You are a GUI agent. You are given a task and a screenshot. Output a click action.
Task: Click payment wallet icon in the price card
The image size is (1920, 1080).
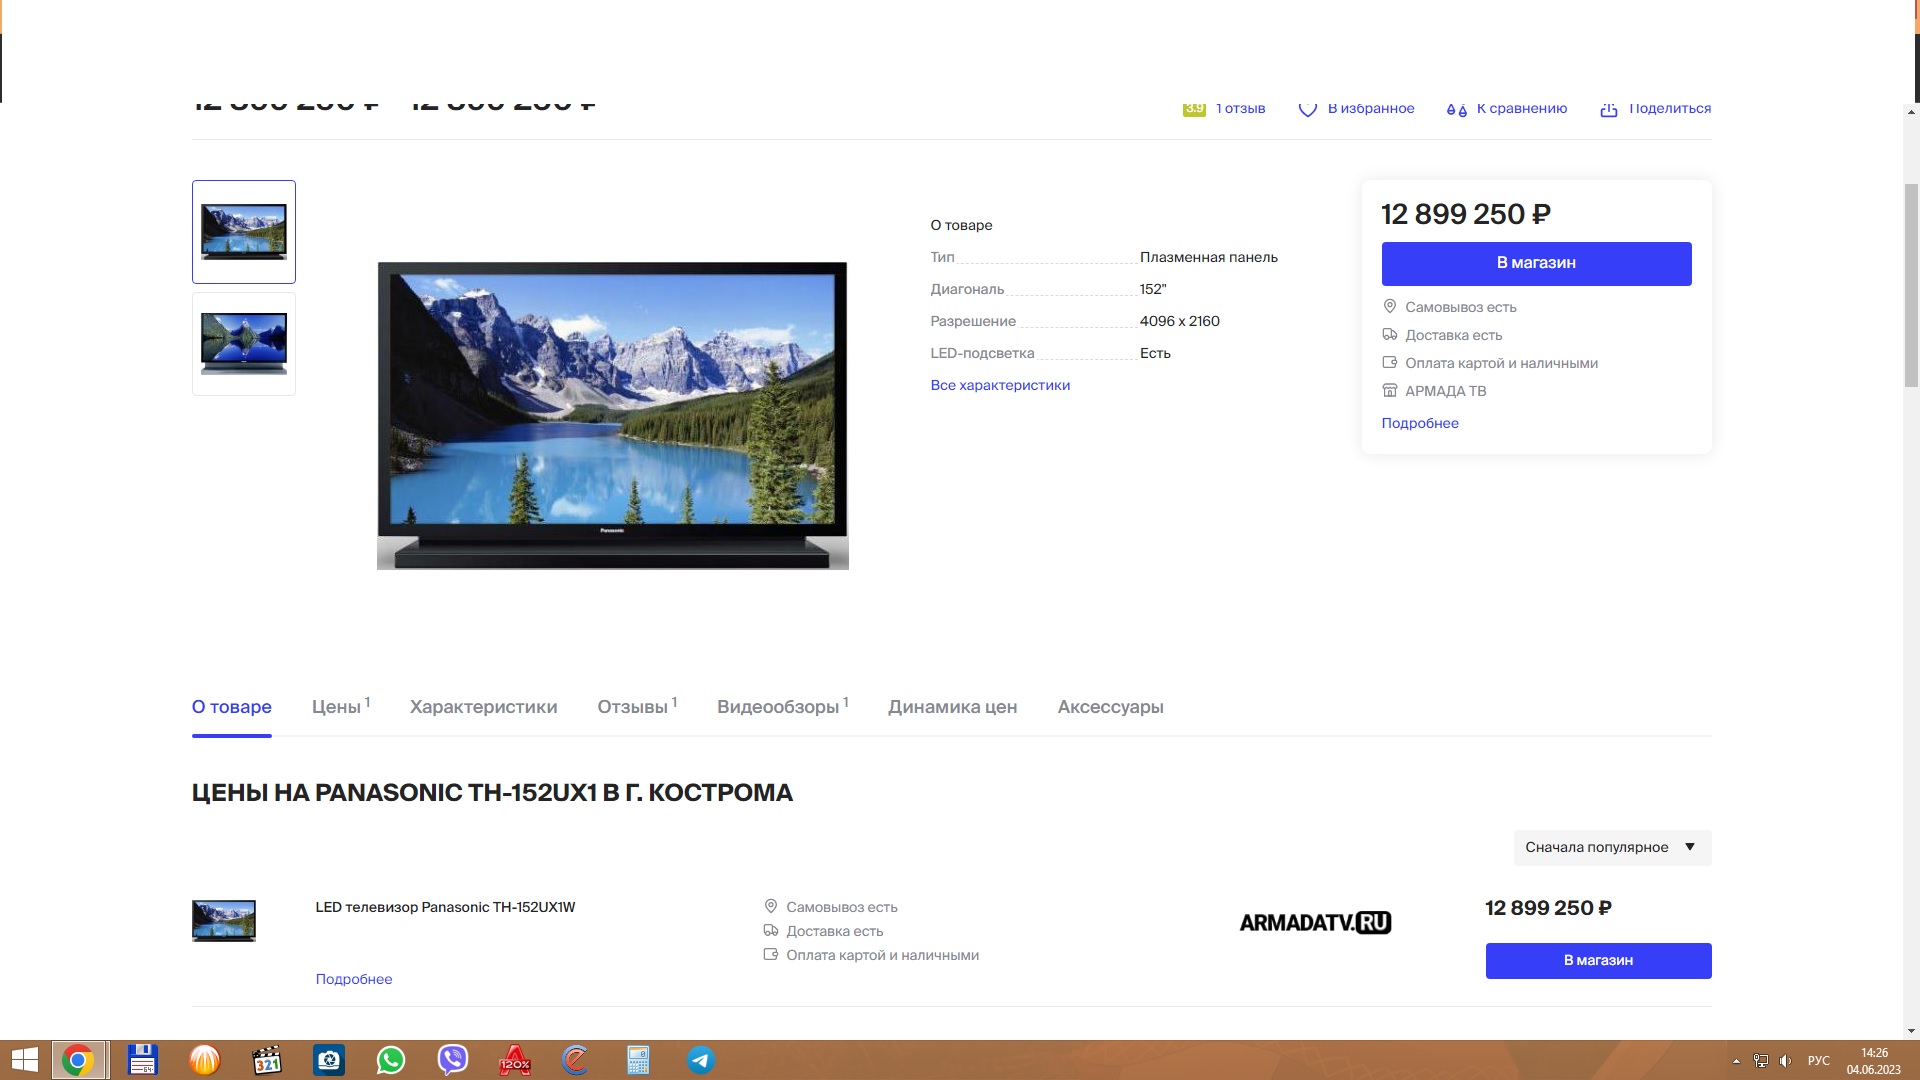pos(1389,362)
